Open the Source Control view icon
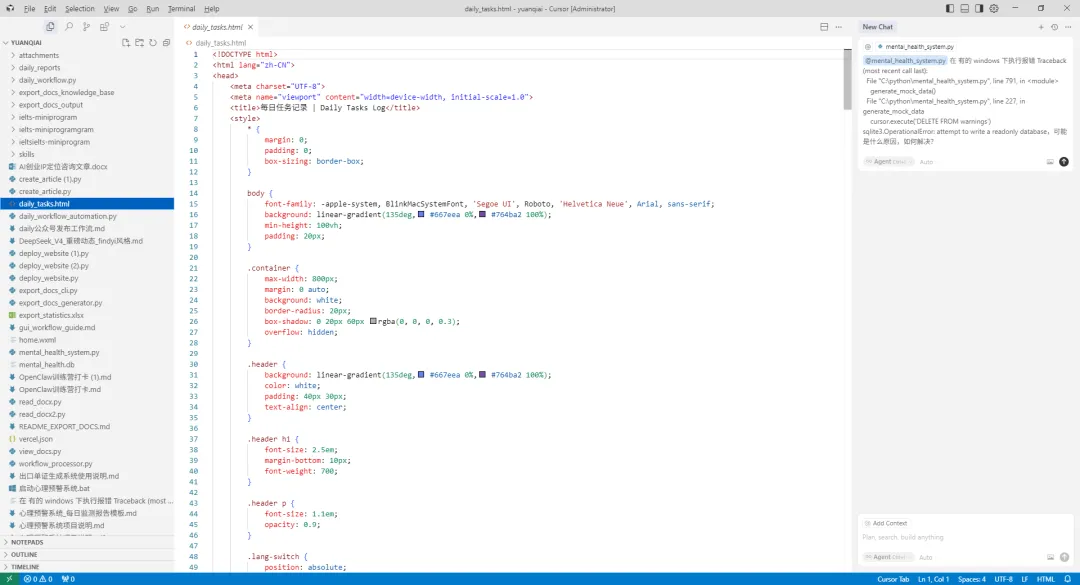 click(x=86, y=27)
